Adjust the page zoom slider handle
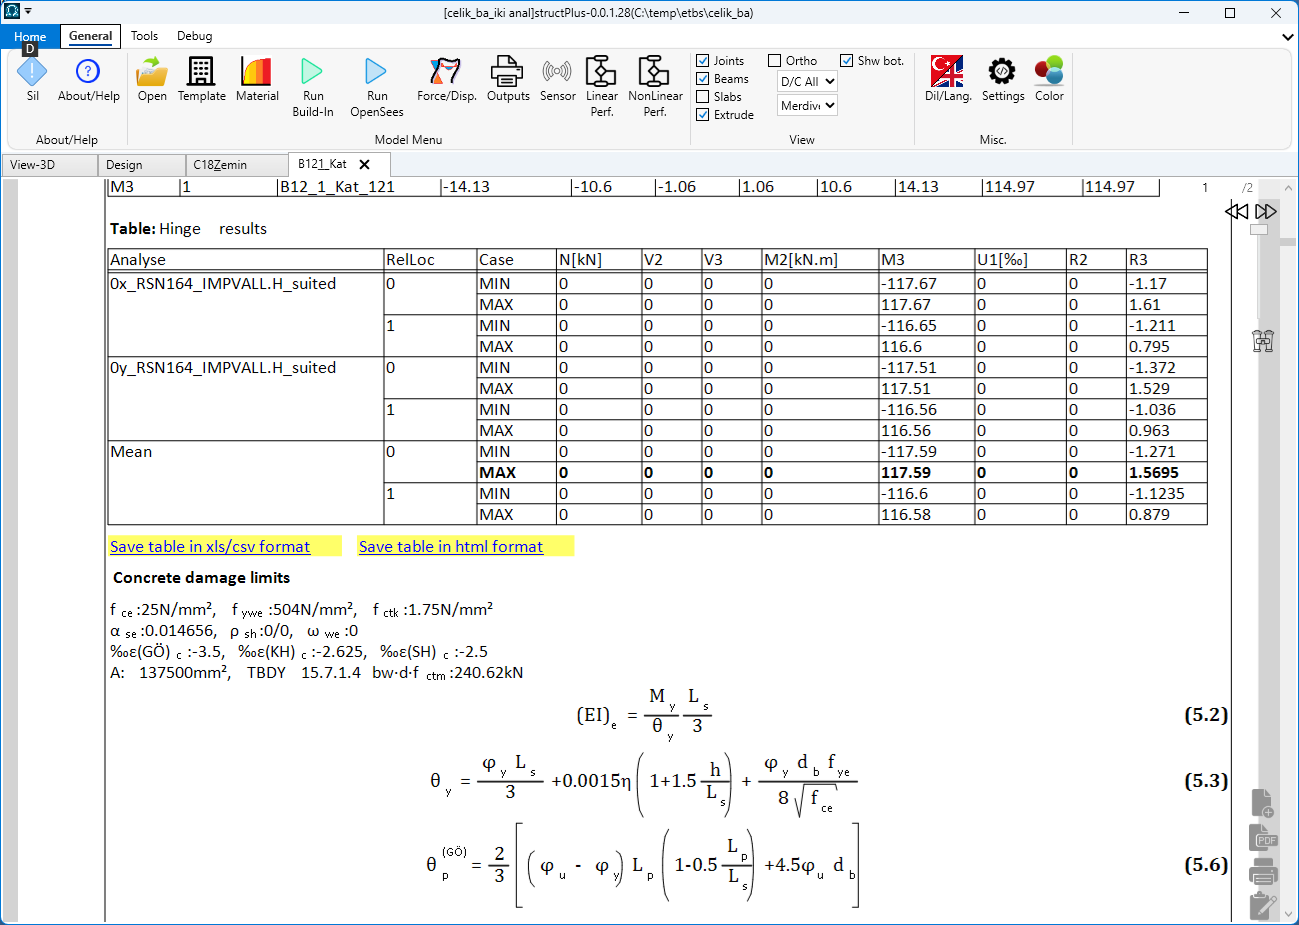1299x925 pixels. point(1259,229)
